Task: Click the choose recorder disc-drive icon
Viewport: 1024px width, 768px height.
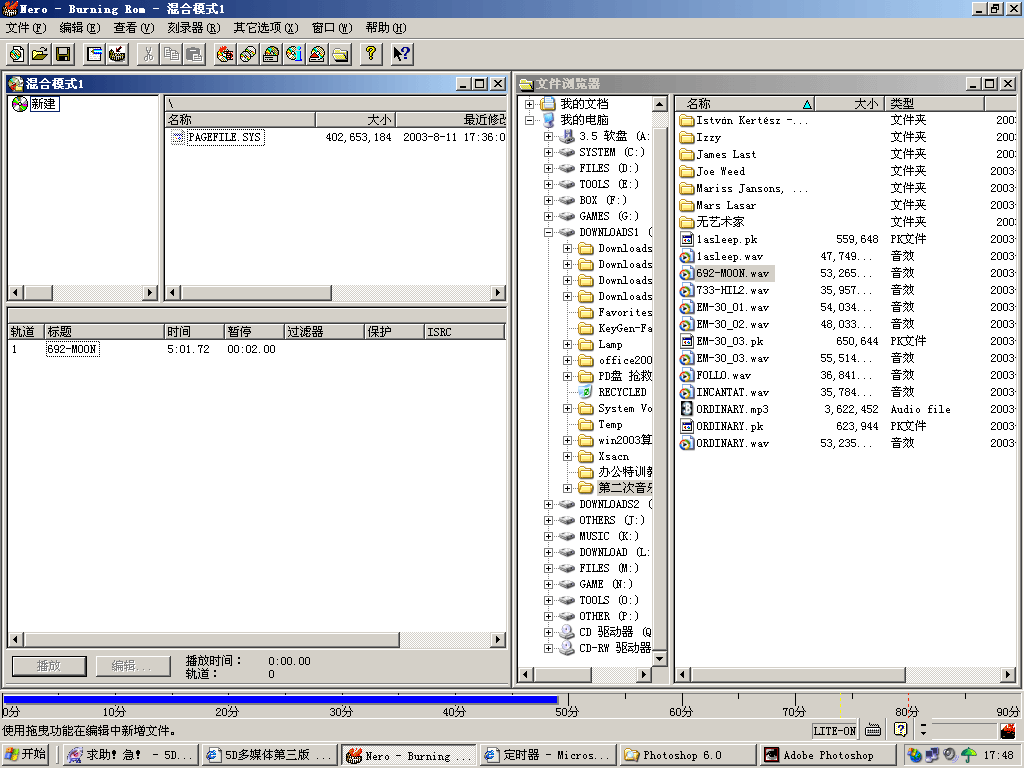Action: click(x=271, y=54)
